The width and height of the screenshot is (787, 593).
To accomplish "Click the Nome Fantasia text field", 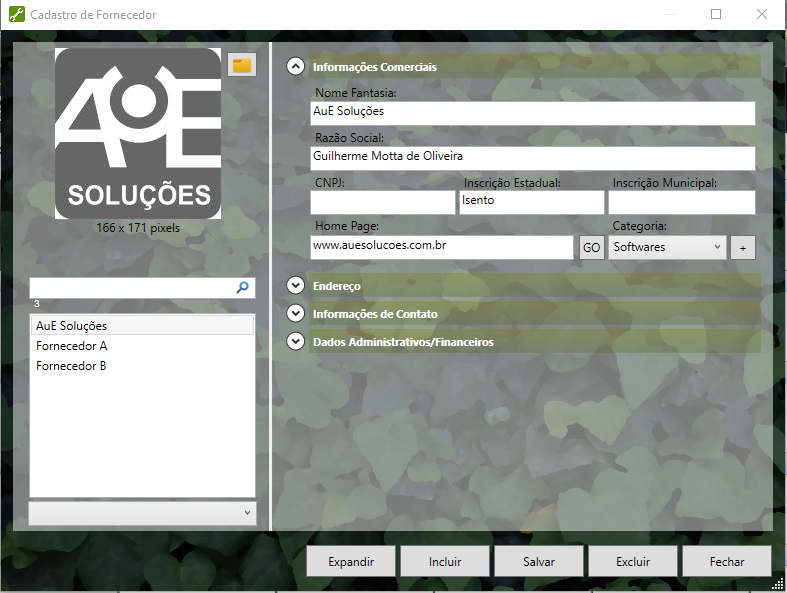I will [533, 112].
